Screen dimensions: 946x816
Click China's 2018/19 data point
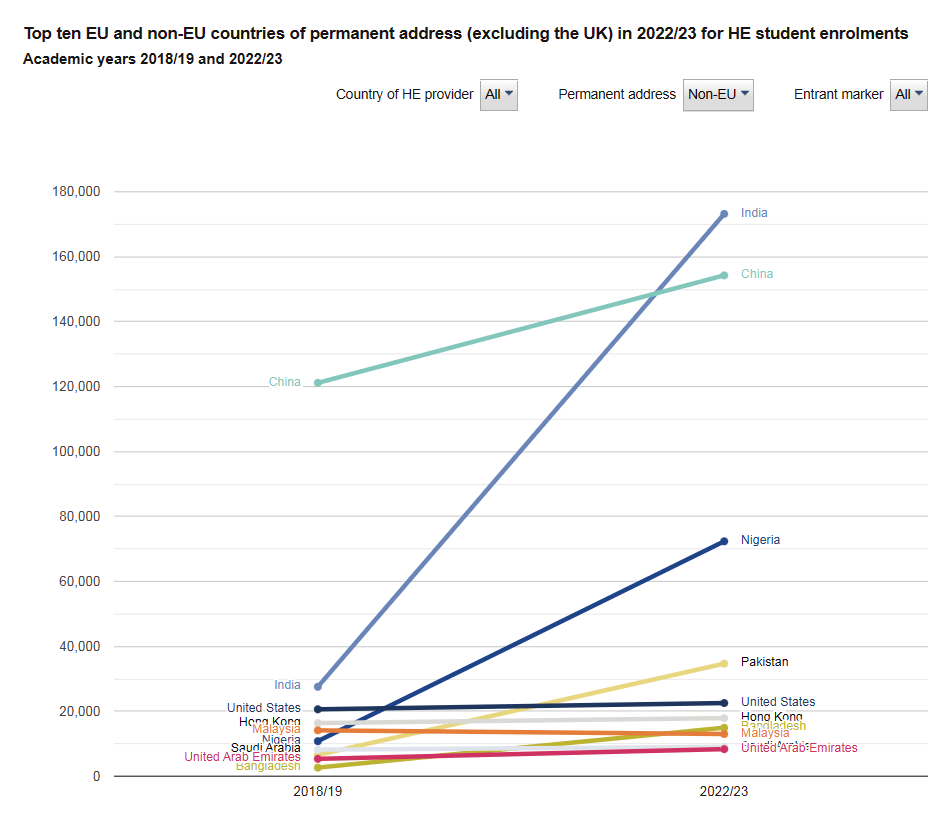pos(318,383)
